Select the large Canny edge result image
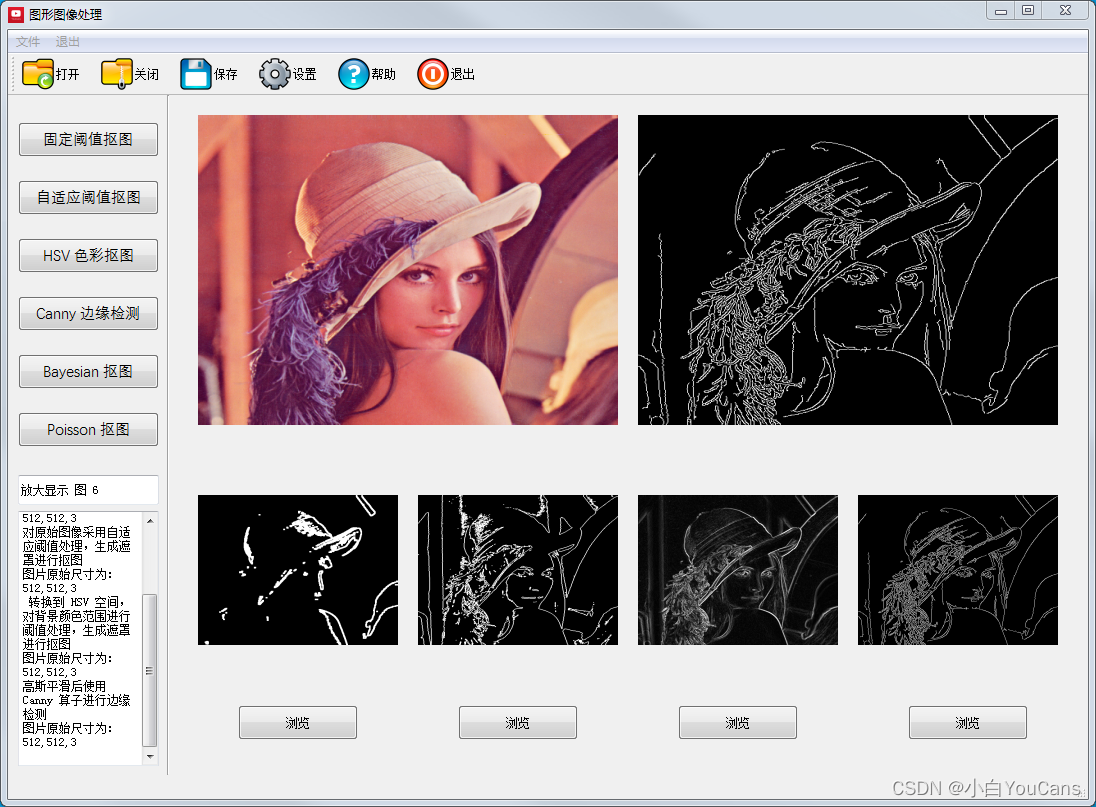Viewport: 1096px width, 807px height. pos(848,270)
